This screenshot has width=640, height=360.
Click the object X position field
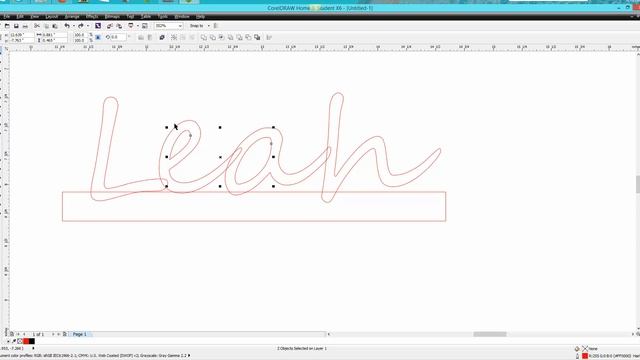point(21,35)
